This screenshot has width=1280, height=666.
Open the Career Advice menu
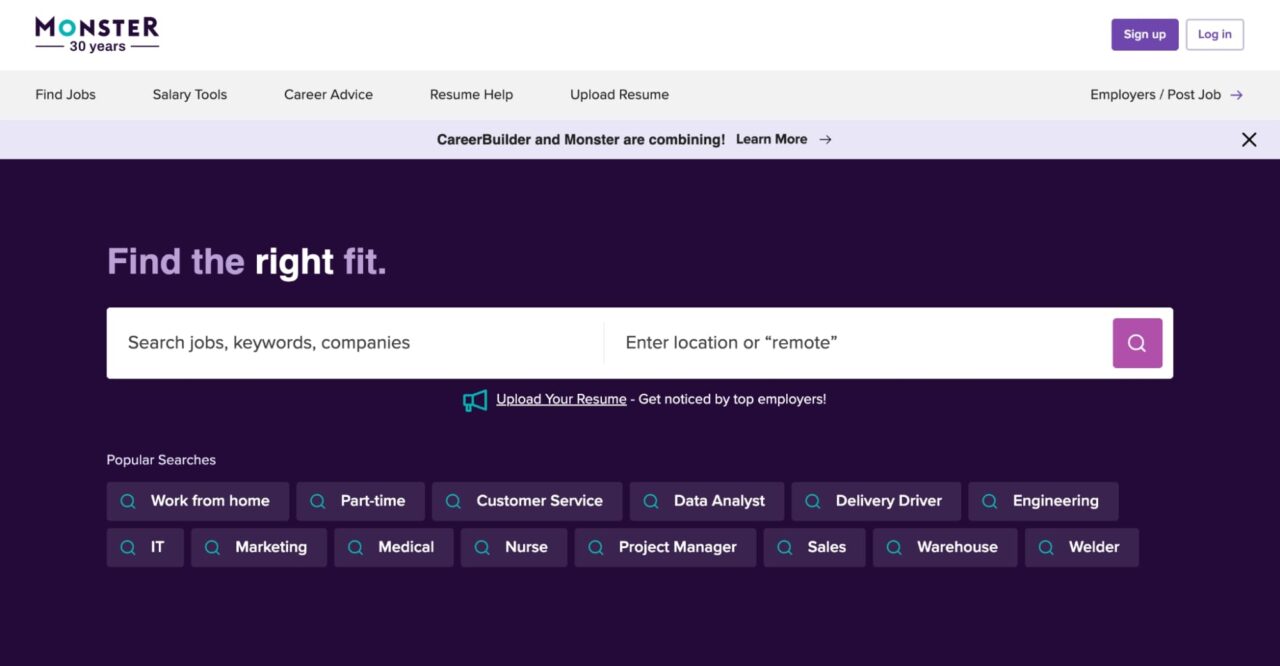pos(328,94)
